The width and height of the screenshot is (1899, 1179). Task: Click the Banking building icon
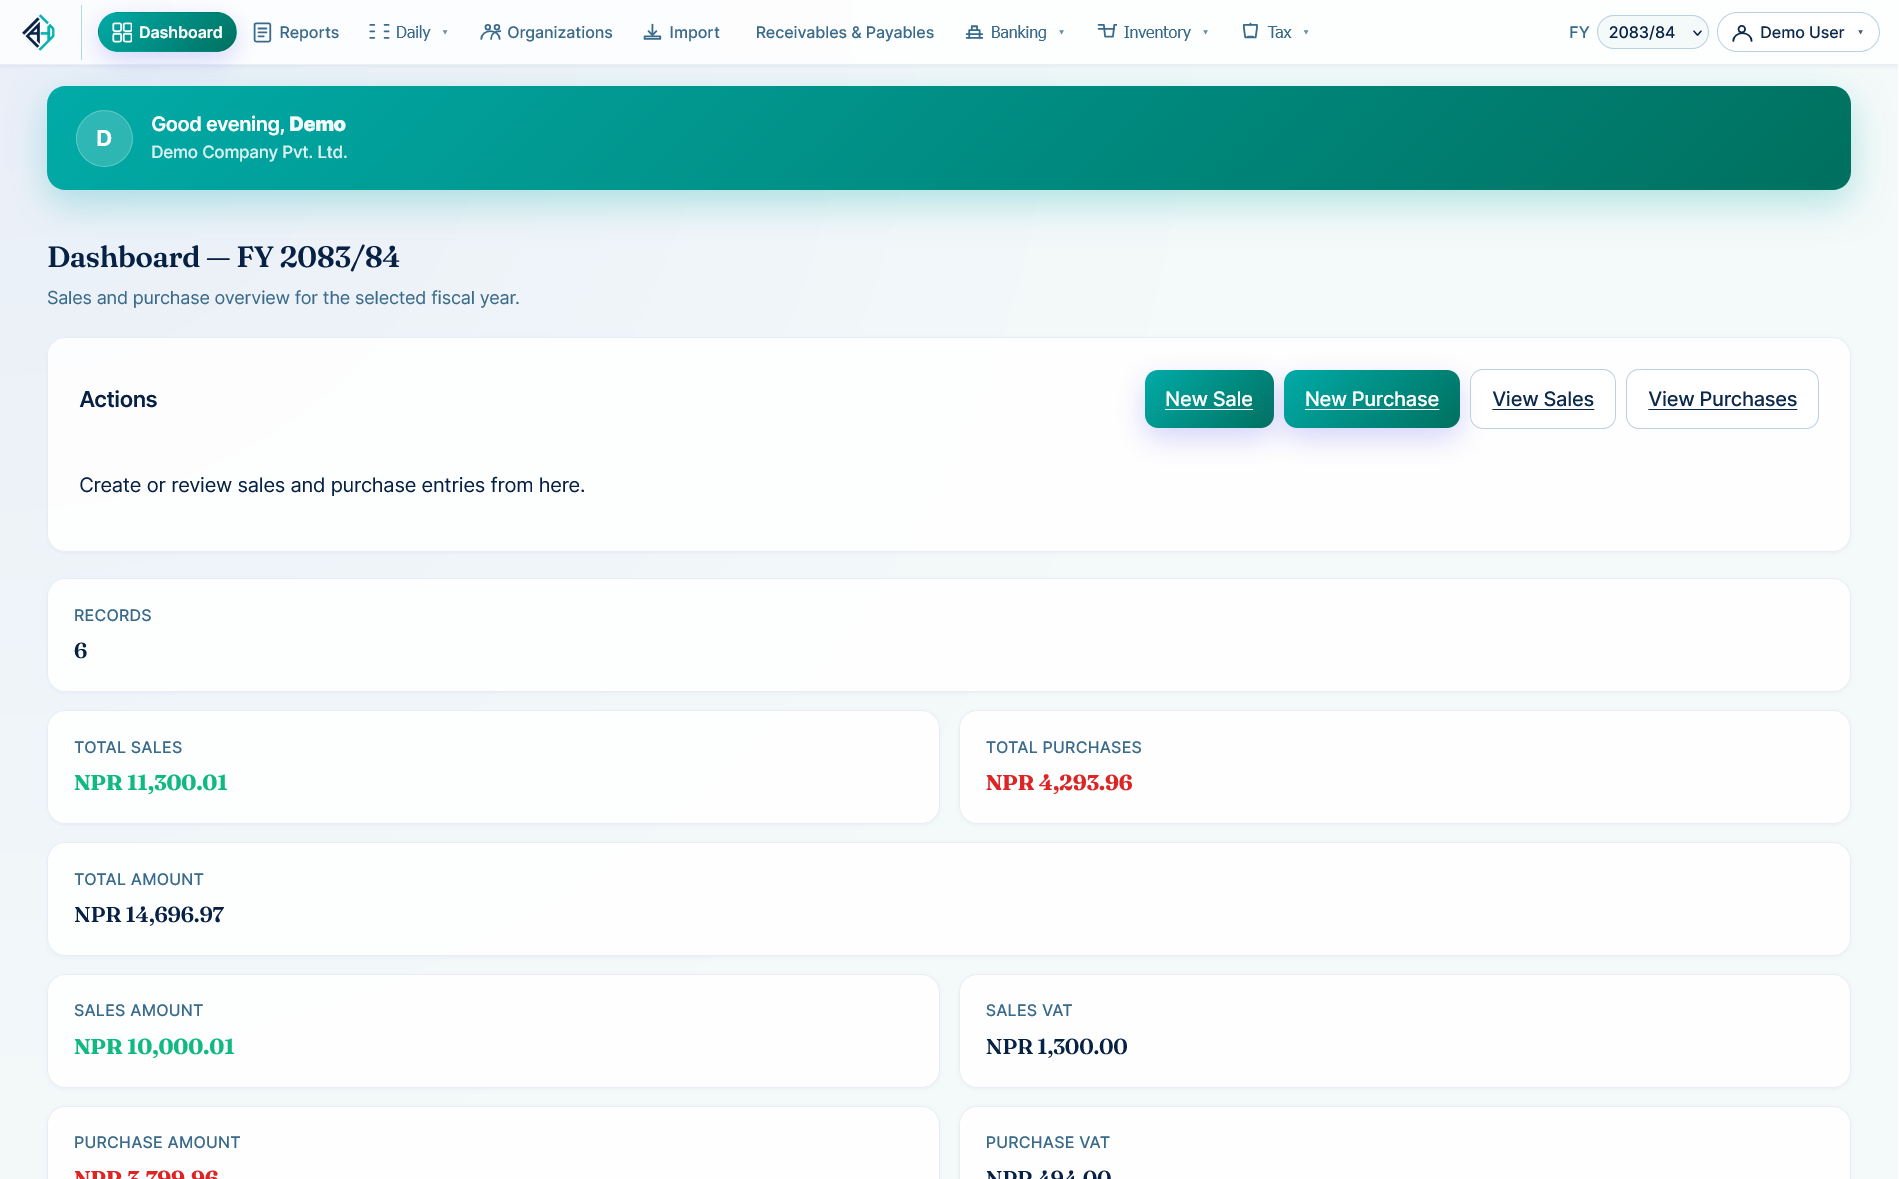974,32
